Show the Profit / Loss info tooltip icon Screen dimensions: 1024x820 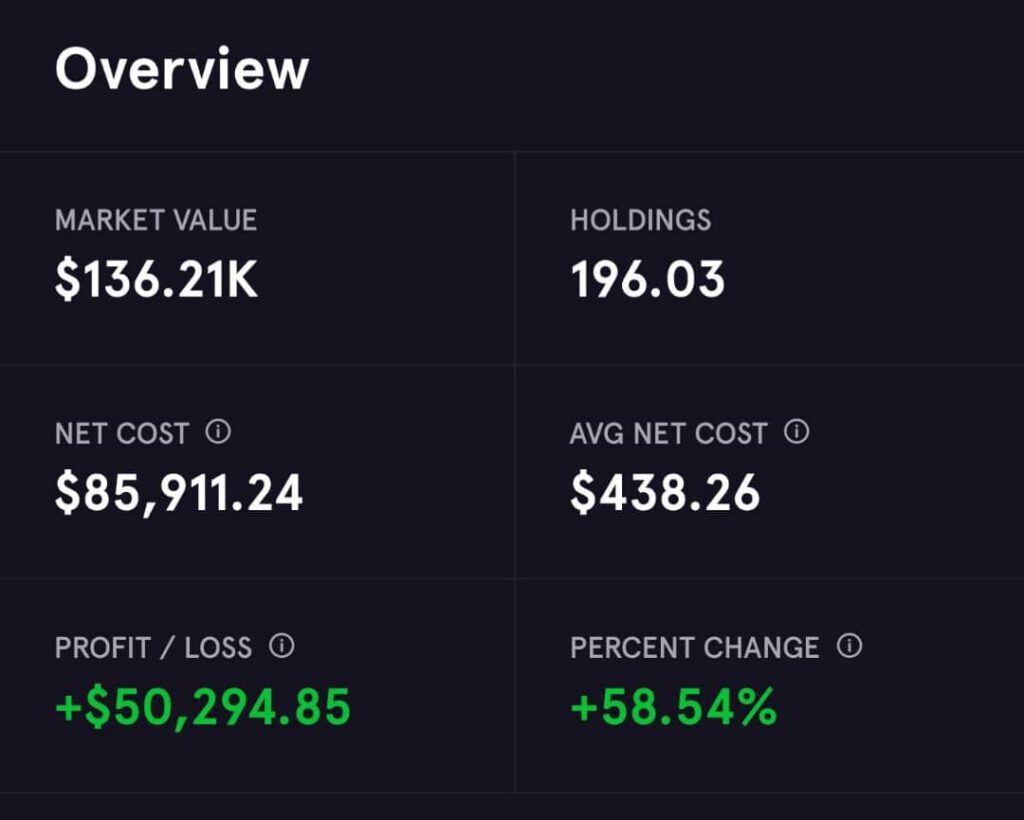click(282, 646)
